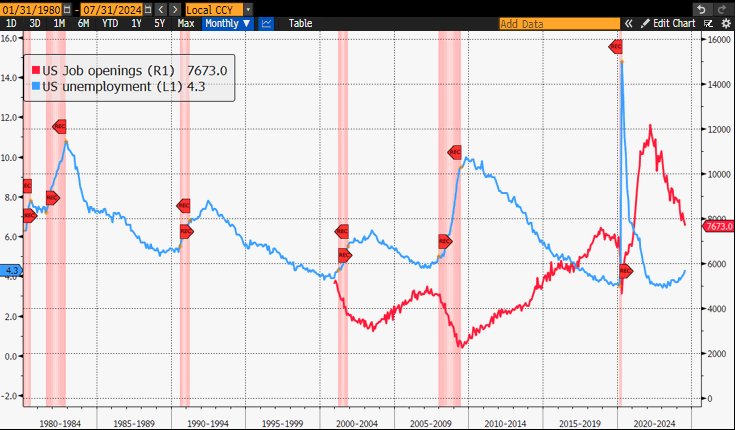Expand the Monthly frequency dropdown
The width and height of the screenshot is (736, 430).
(227, 22)
